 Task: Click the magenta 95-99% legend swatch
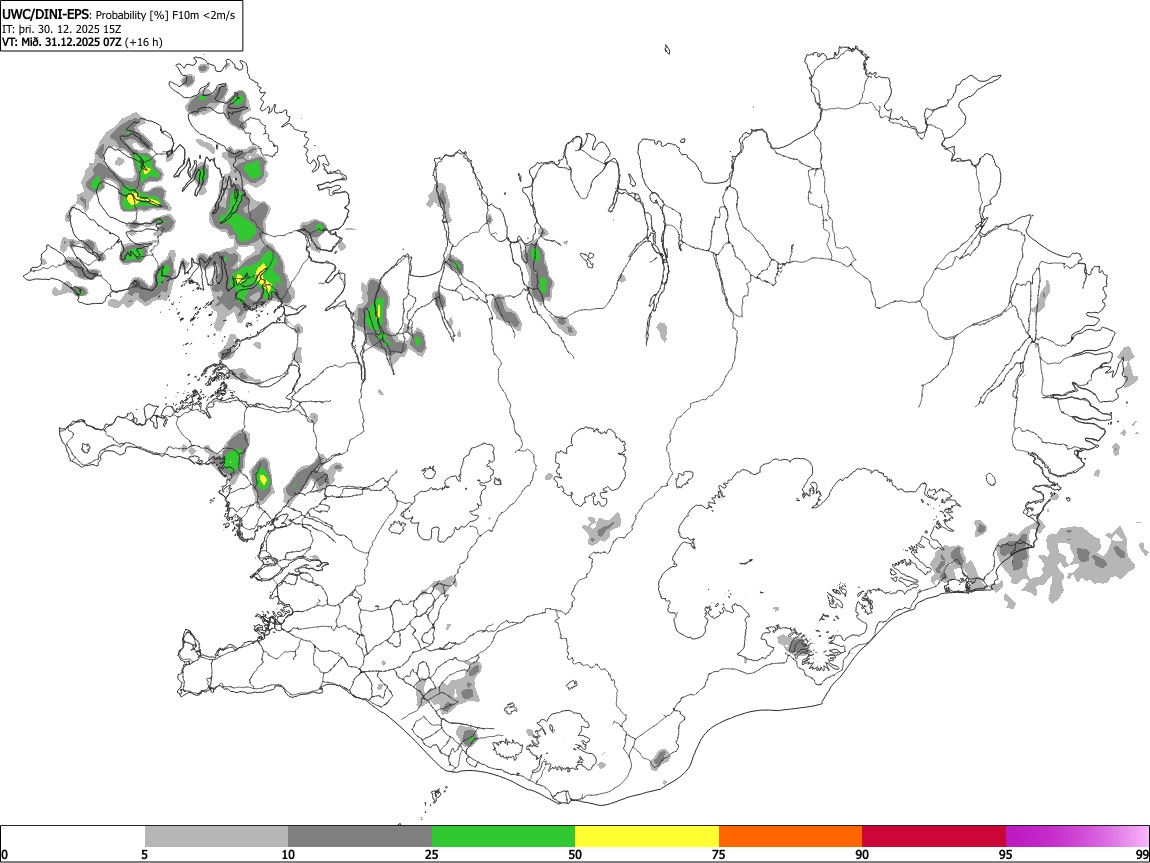(1077, 837)
